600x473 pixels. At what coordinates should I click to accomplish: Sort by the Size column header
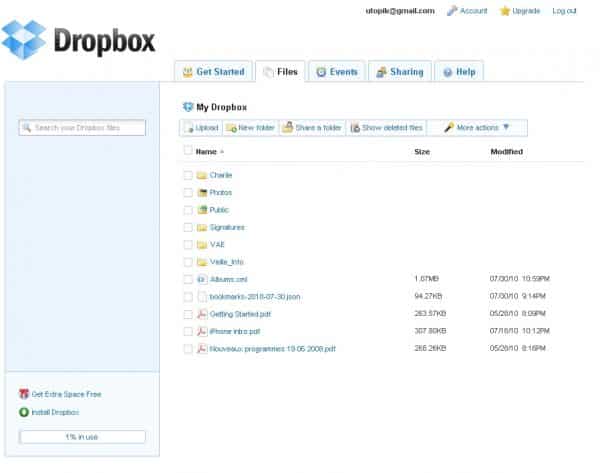pyautogui.click(x=422, y=152)
